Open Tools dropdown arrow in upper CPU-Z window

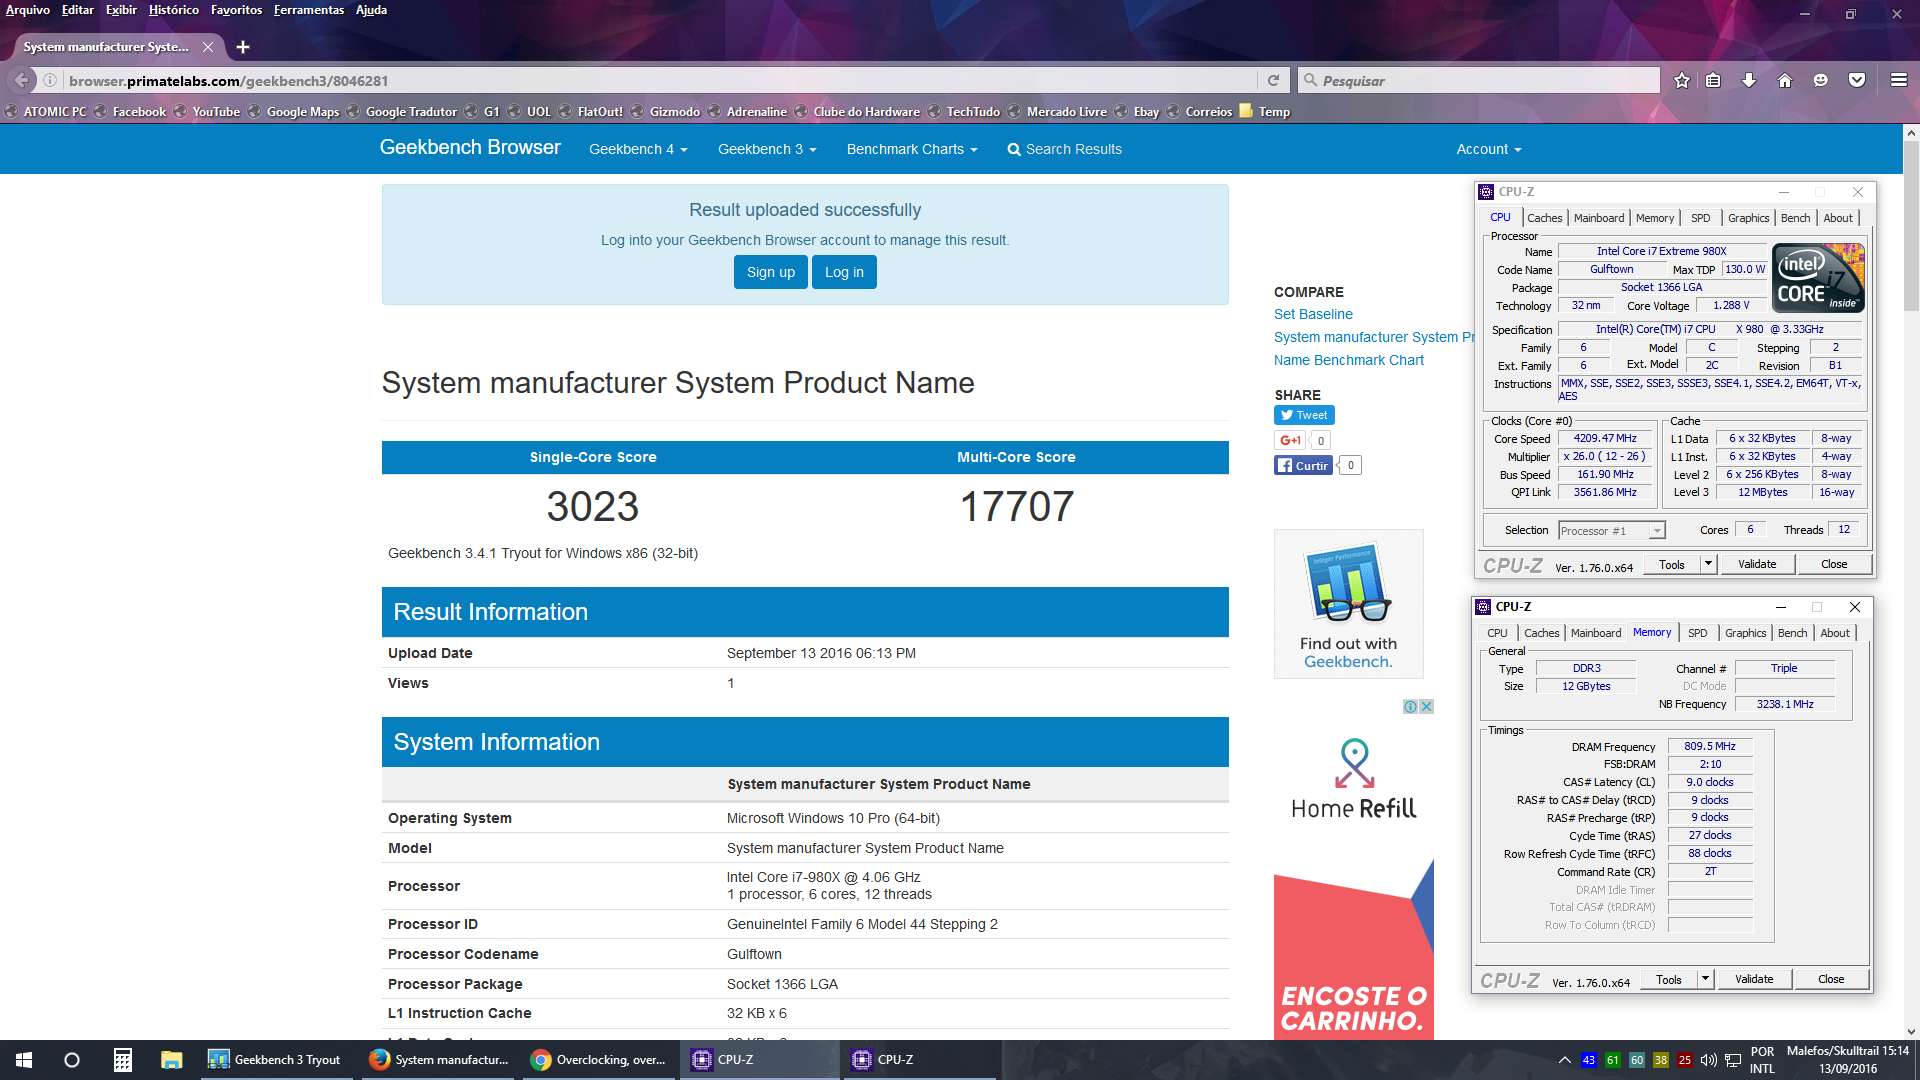click(x=1708, y=564)
